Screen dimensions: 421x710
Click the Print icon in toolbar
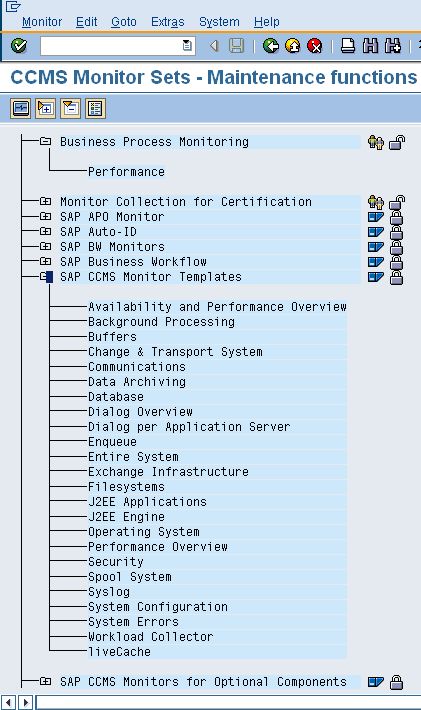pyautogui.click(x=348, y=46)
